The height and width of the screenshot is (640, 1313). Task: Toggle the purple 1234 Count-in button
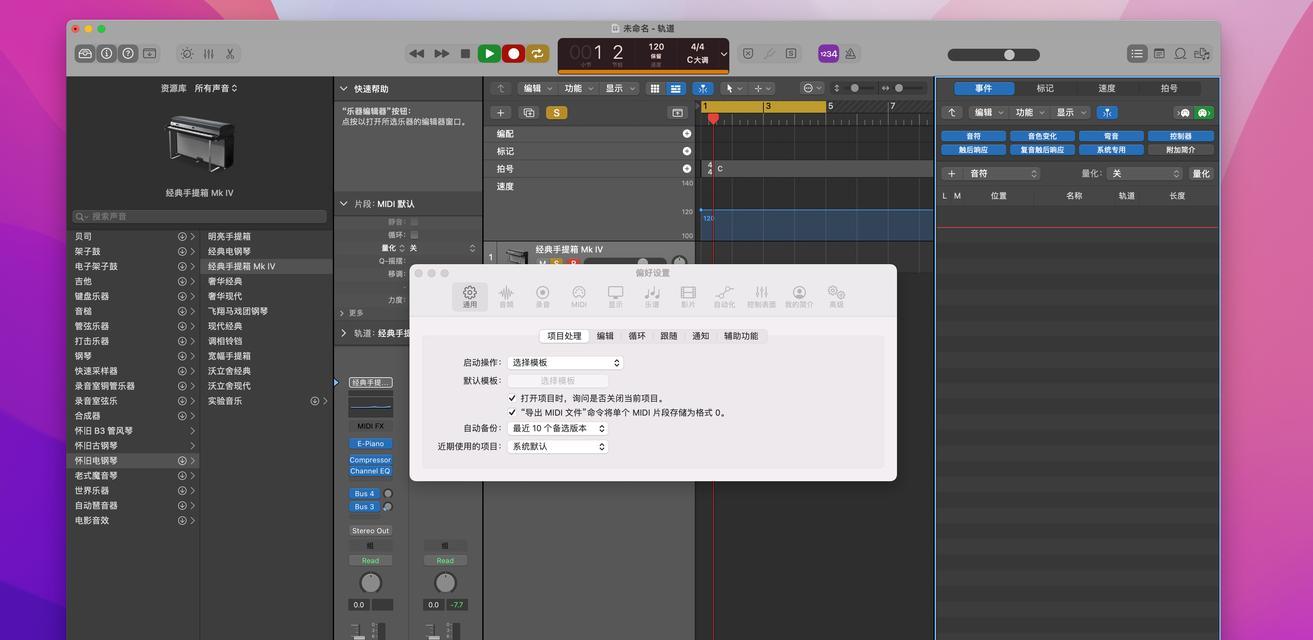(x=828, y=54)
